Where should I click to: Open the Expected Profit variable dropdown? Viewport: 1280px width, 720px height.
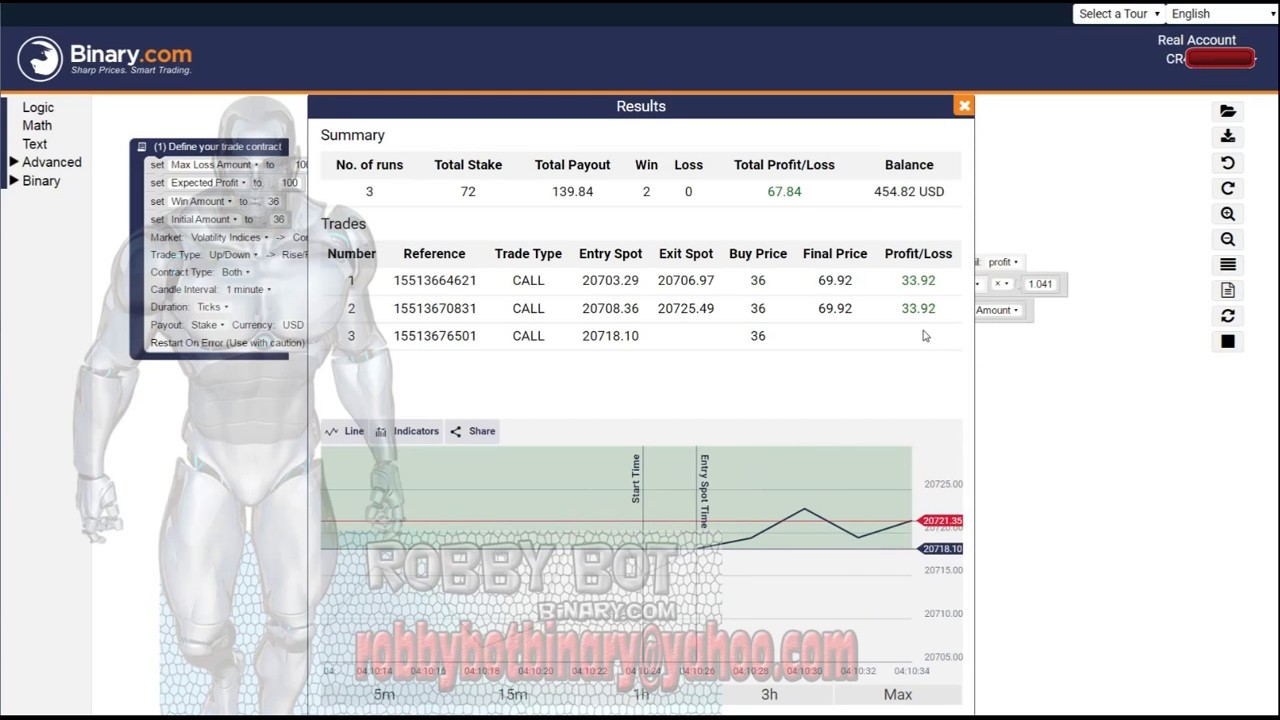(x=208, y=183)
